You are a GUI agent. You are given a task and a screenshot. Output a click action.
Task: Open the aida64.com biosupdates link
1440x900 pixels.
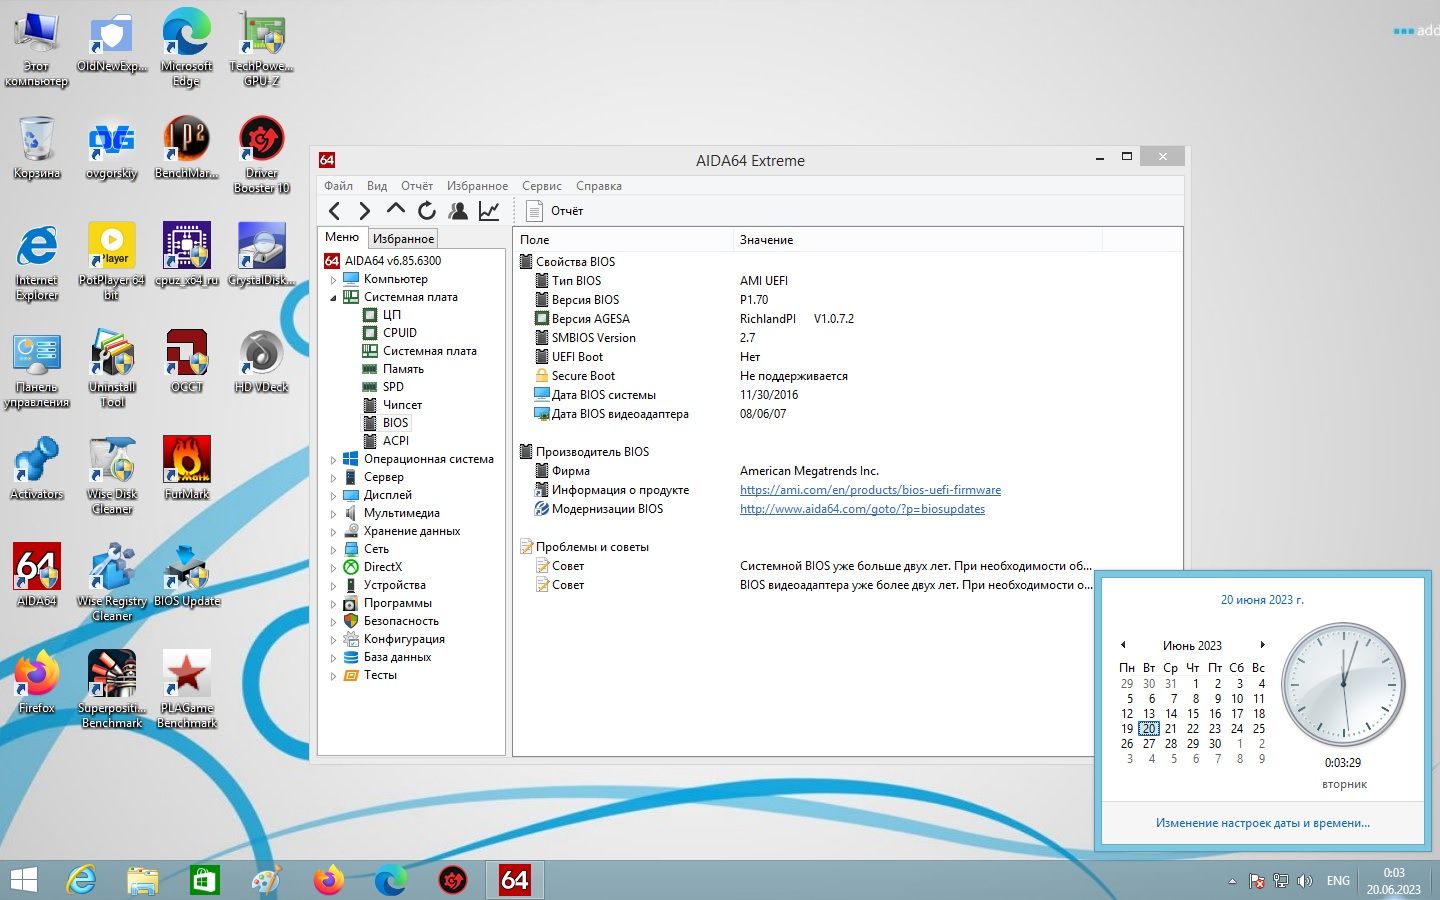862,509
